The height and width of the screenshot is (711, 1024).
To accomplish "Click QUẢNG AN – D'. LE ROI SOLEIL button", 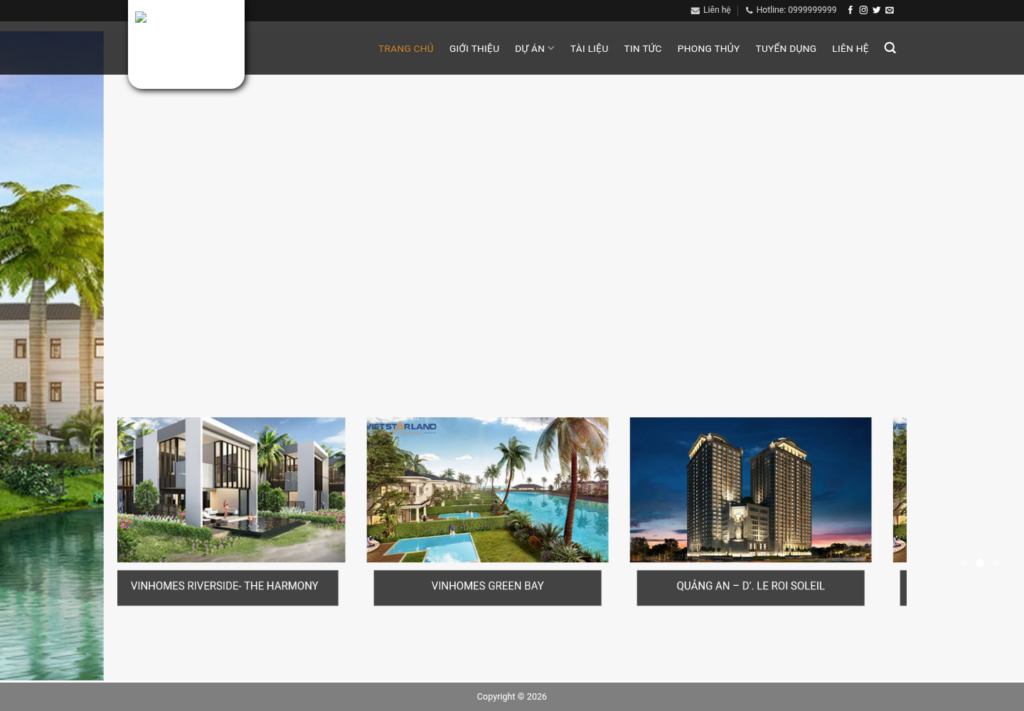I will 750,588.
